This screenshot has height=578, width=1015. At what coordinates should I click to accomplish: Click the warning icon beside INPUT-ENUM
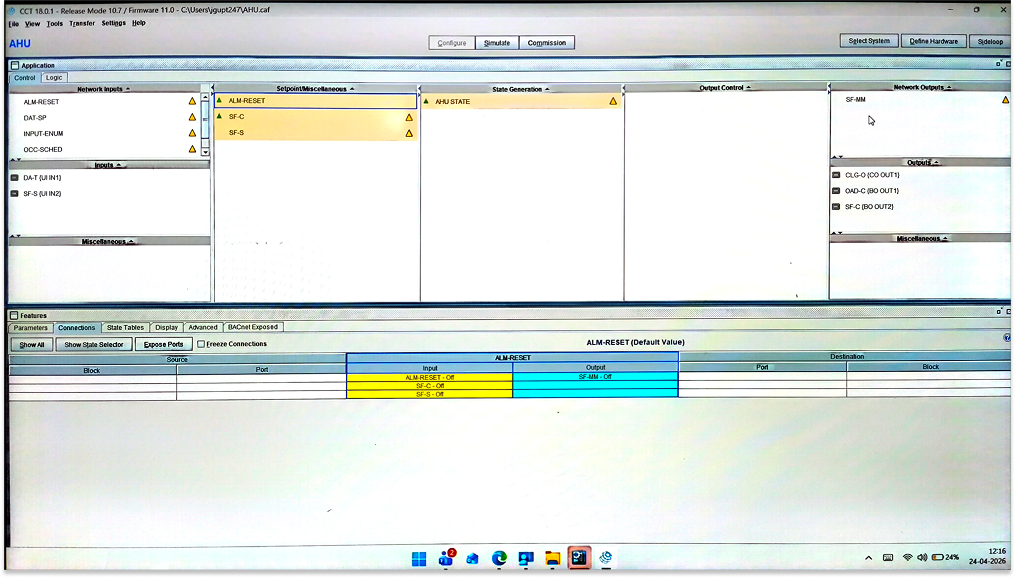click(x=192, y=133)
